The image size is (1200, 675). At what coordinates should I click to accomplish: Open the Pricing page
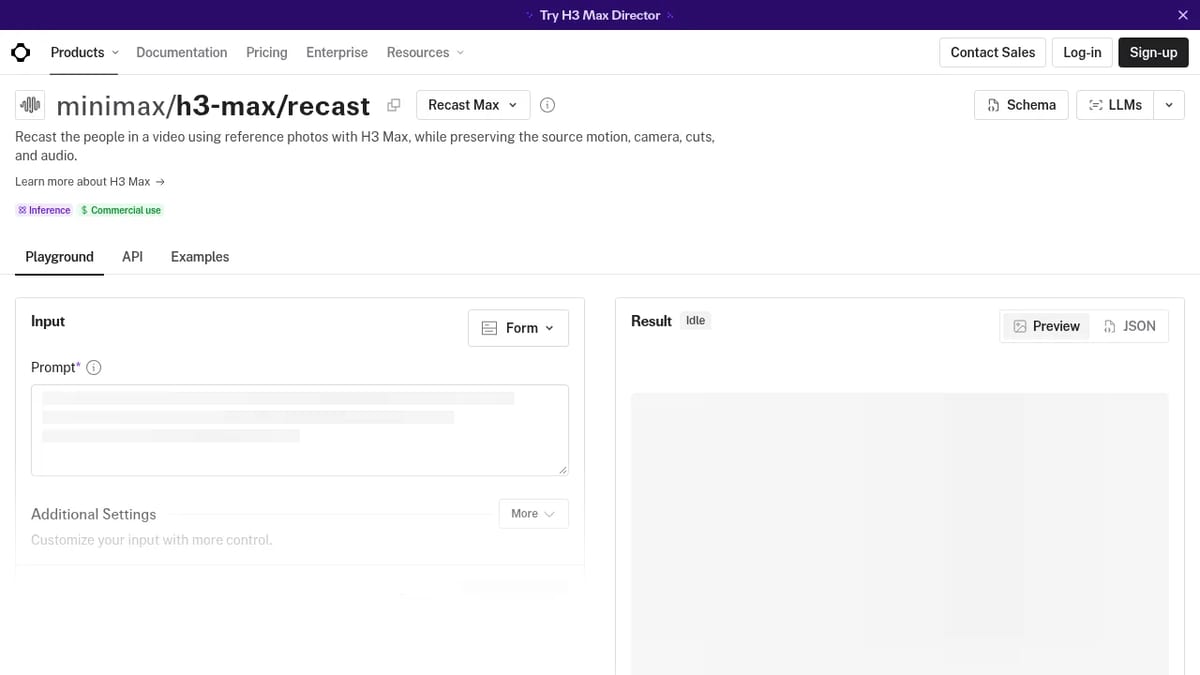(266, 52)
